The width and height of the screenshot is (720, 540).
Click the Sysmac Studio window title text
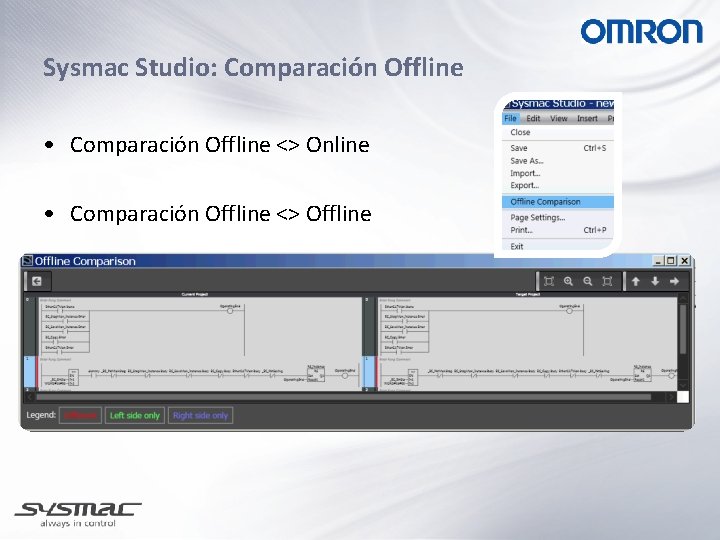point(562,104)
